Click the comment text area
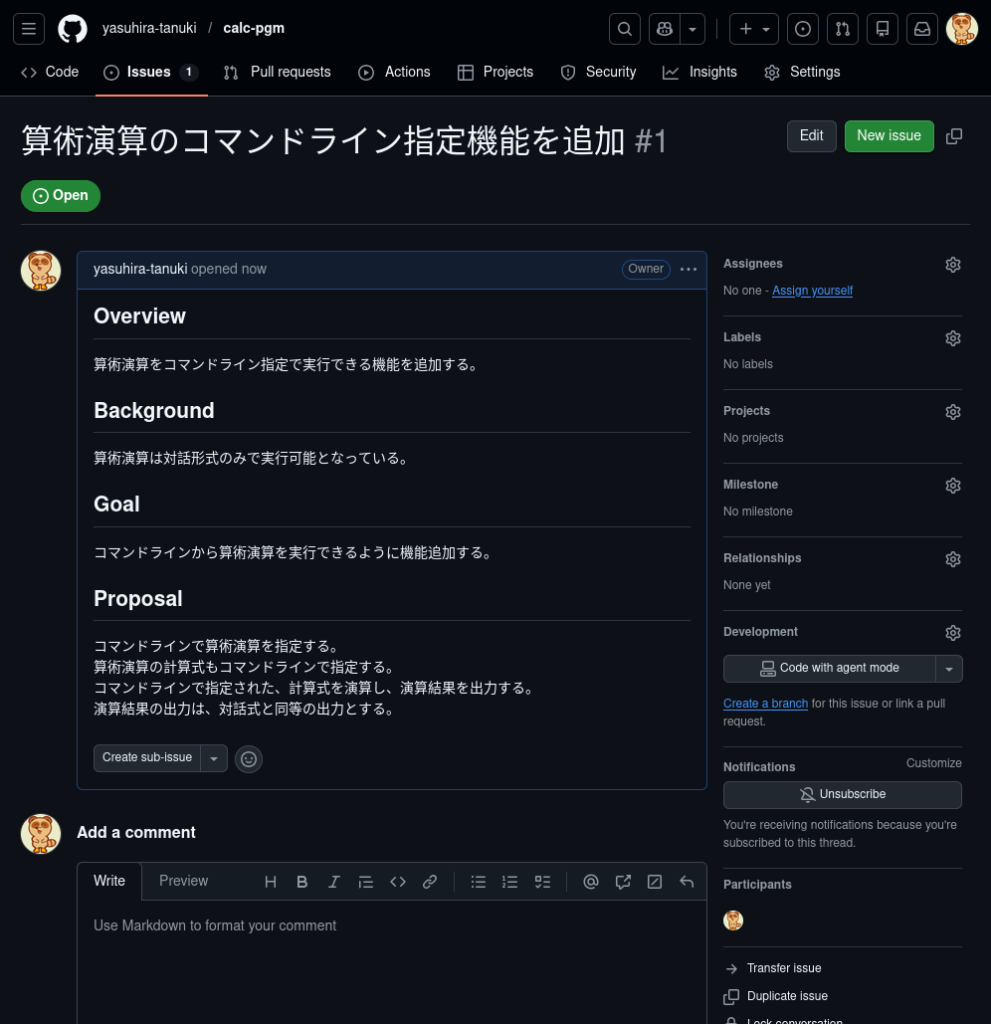The height and width of the screenshot is (1024, 991). 392,960
